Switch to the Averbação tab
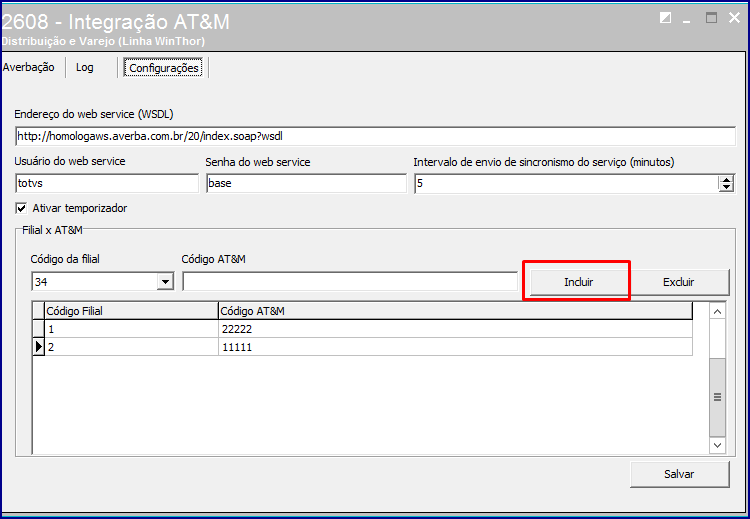This screenshot has width=750, height=519. (x=29, y=67)
